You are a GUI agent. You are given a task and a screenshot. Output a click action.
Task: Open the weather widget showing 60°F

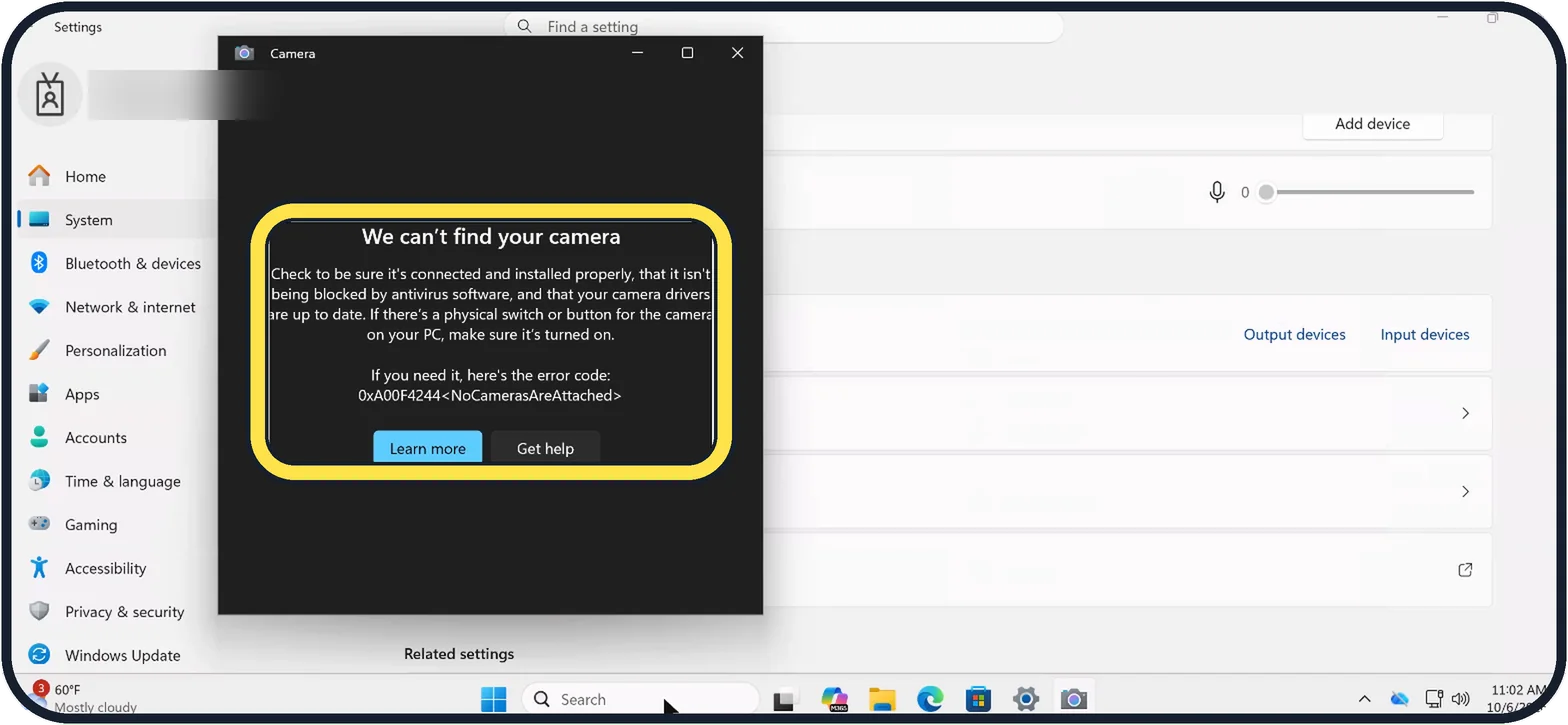point(85,698)
